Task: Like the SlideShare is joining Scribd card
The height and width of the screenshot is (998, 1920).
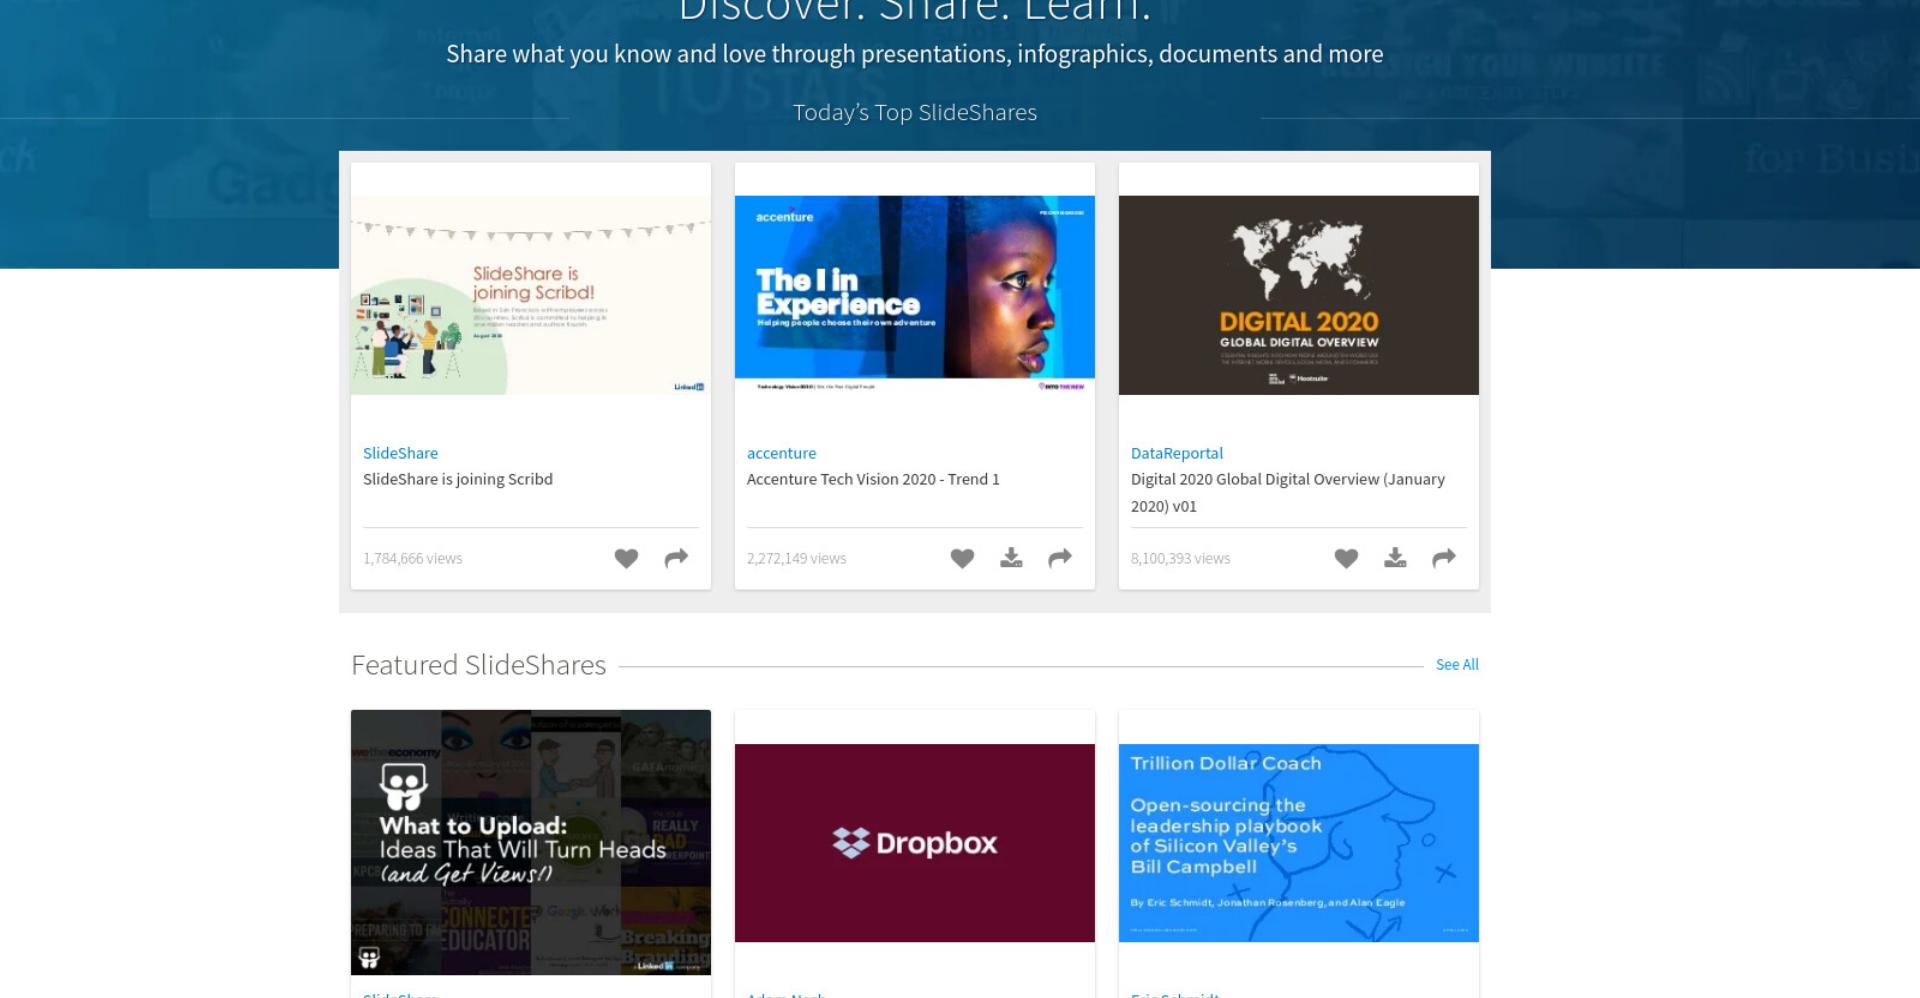Action: coord(626,558)
